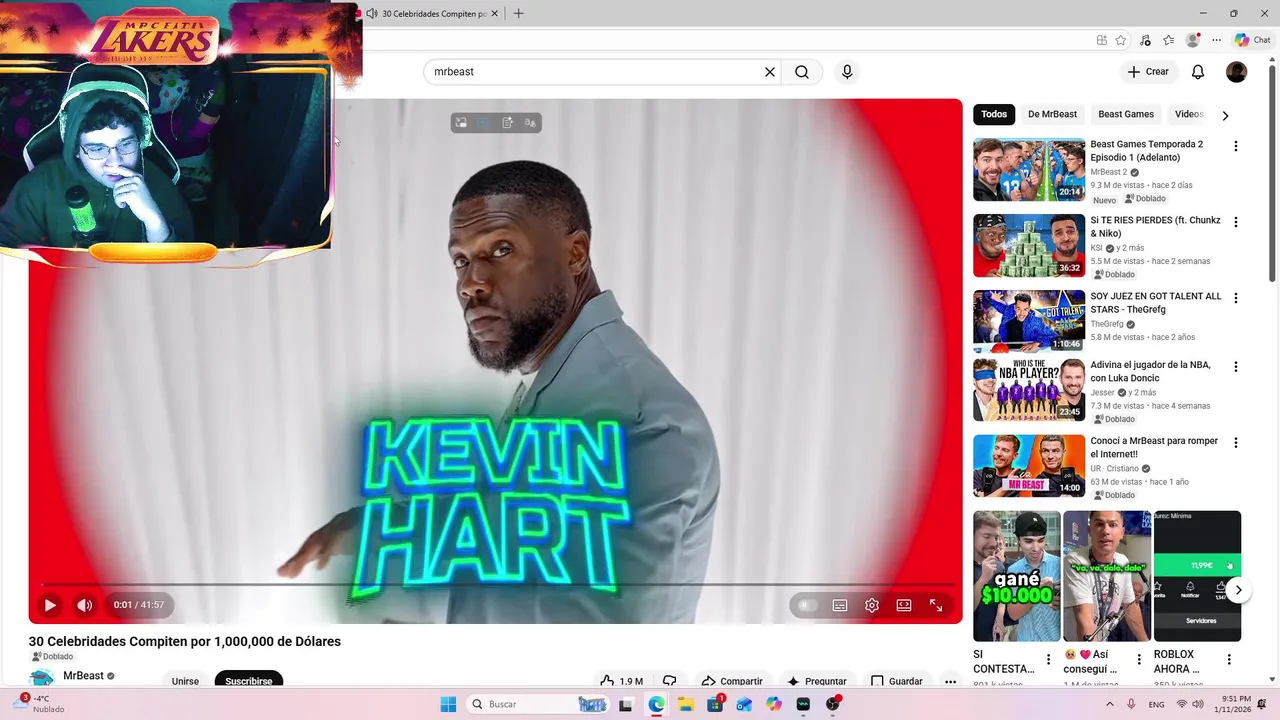This screenshot has height=720, width=1280.
Task: Select the De MrBeast filter chip
Action: pos(1052,114)
